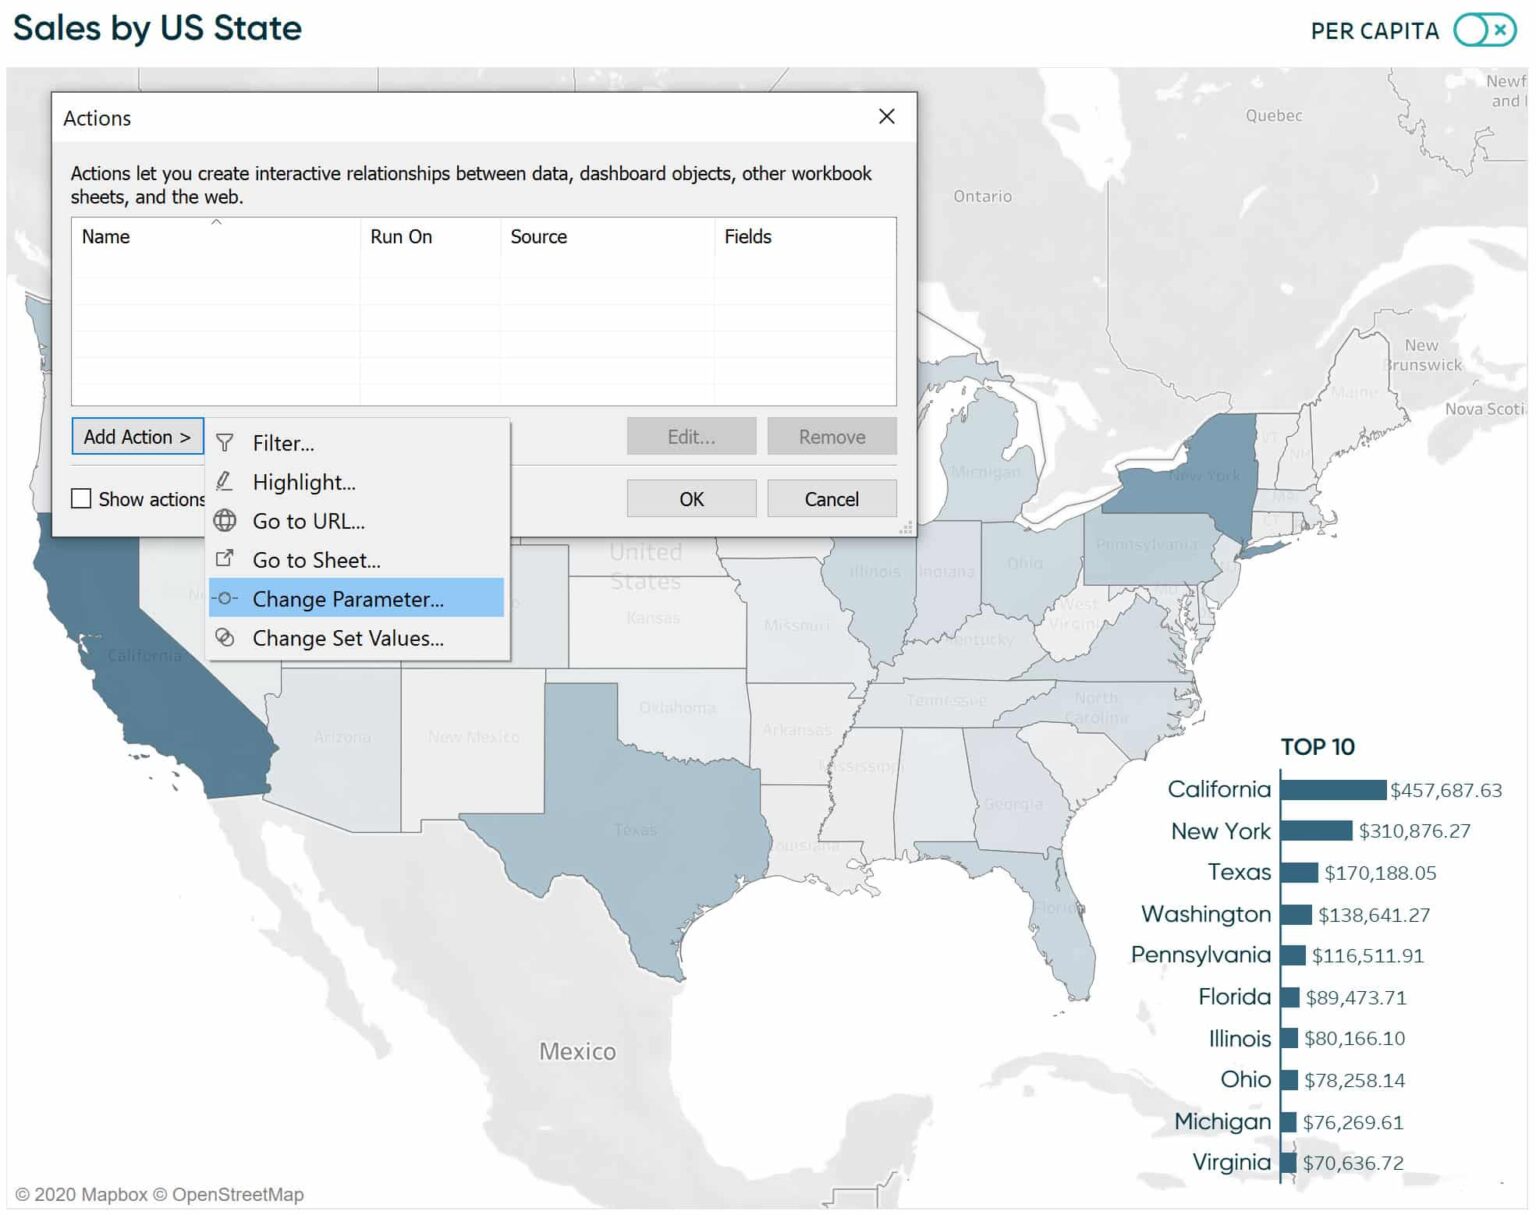Choose Change Parameter from the action list
The width and height of the screenshot is (1536, 1215).
click(349, 598)
